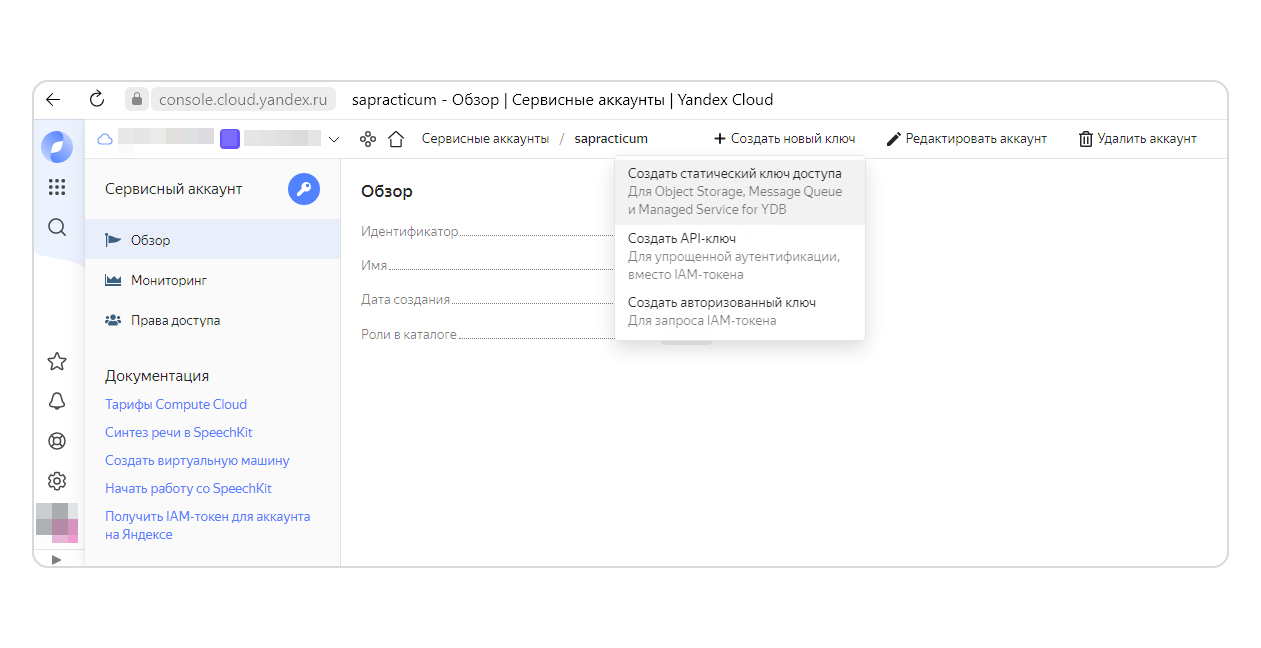Click the Документация heading

[157, 376]
